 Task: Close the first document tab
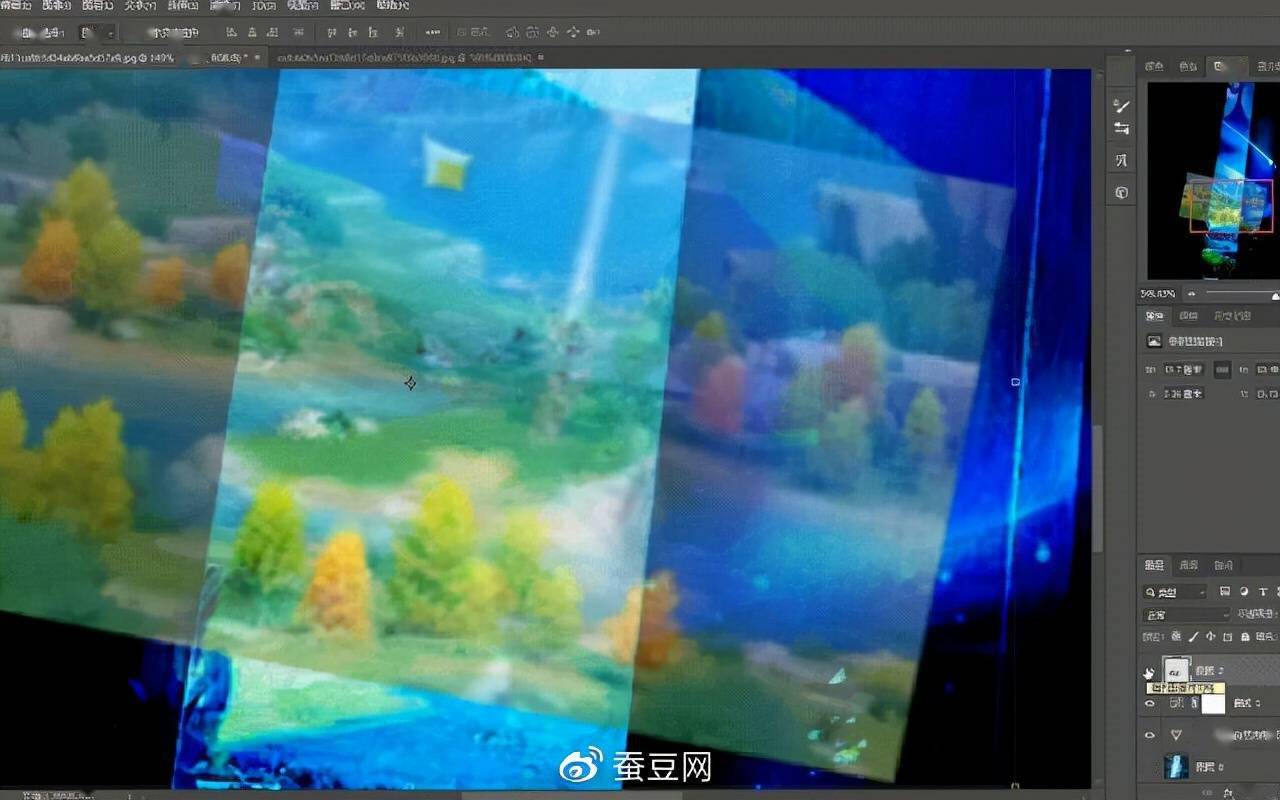259,58
